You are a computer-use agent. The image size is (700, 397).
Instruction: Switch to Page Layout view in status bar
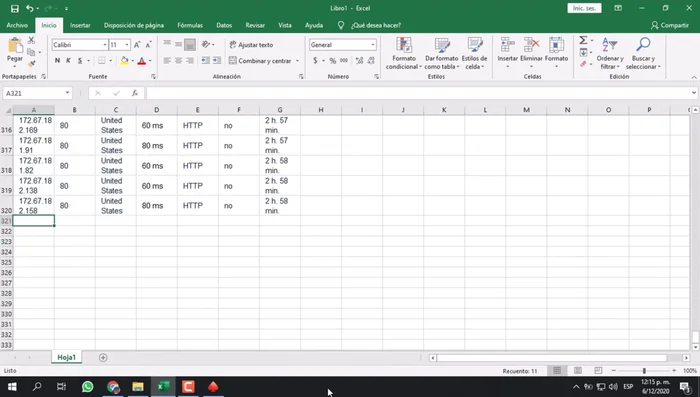point(578,371)
